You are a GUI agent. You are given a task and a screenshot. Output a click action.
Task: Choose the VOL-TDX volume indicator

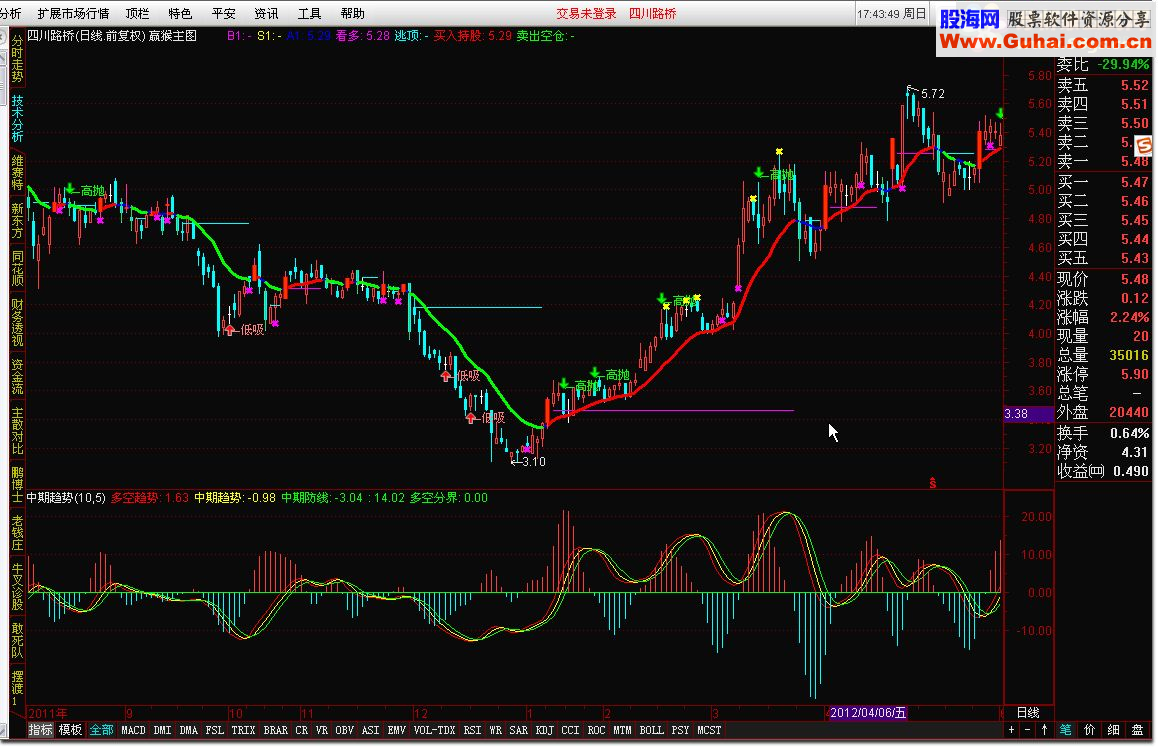point(434,731)
